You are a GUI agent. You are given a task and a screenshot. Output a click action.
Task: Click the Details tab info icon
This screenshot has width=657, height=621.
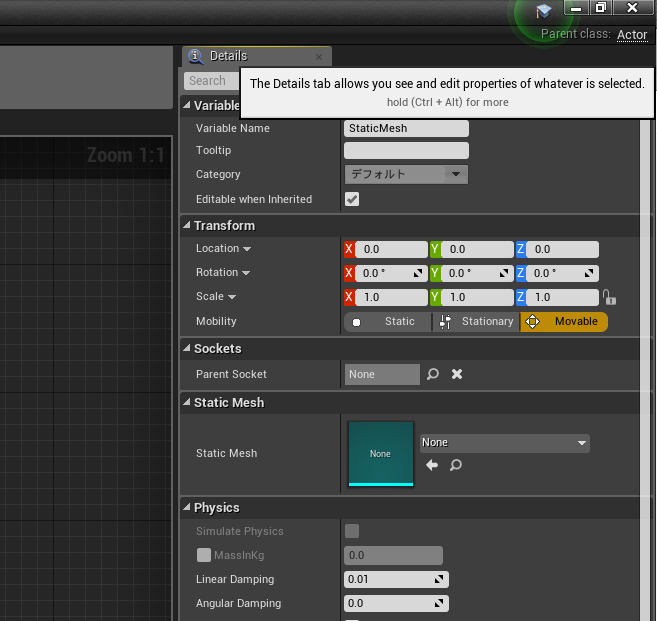[196, 56]
